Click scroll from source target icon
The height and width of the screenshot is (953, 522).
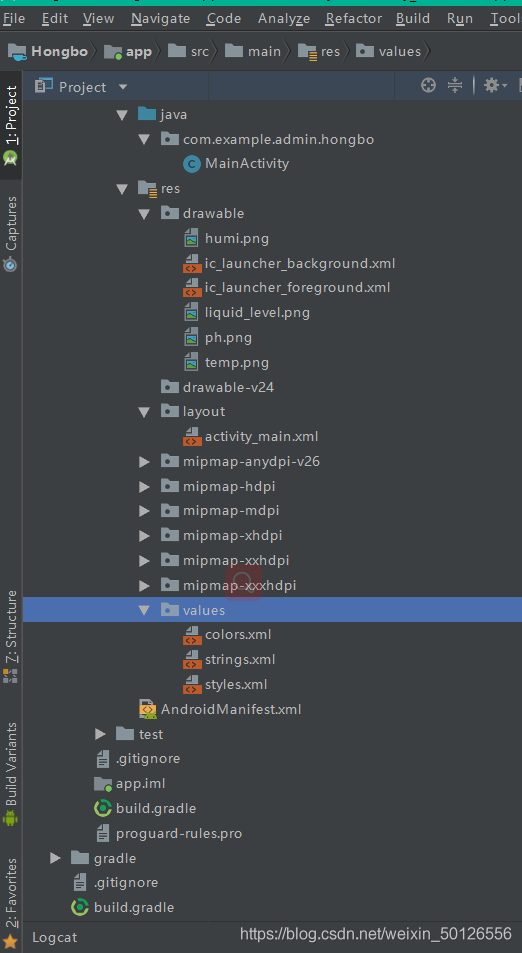pyautogui.click(x=428, y=86)
